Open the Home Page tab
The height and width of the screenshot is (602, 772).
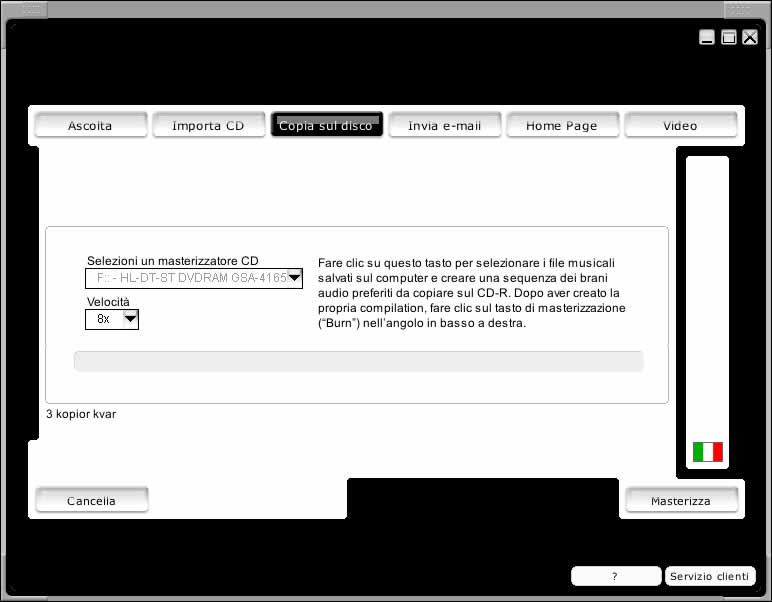(561, 125)
